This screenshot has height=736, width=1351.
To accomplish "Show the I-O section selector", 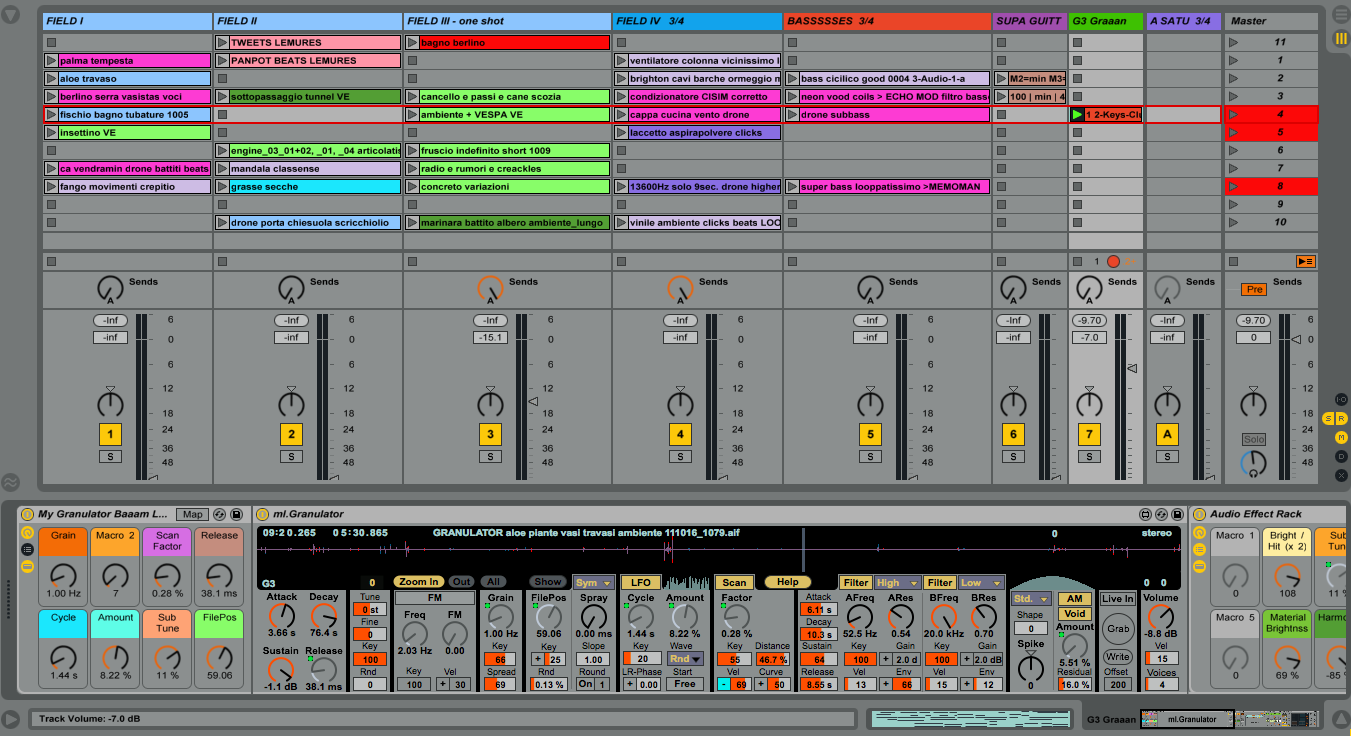I will click(1341, 400).
